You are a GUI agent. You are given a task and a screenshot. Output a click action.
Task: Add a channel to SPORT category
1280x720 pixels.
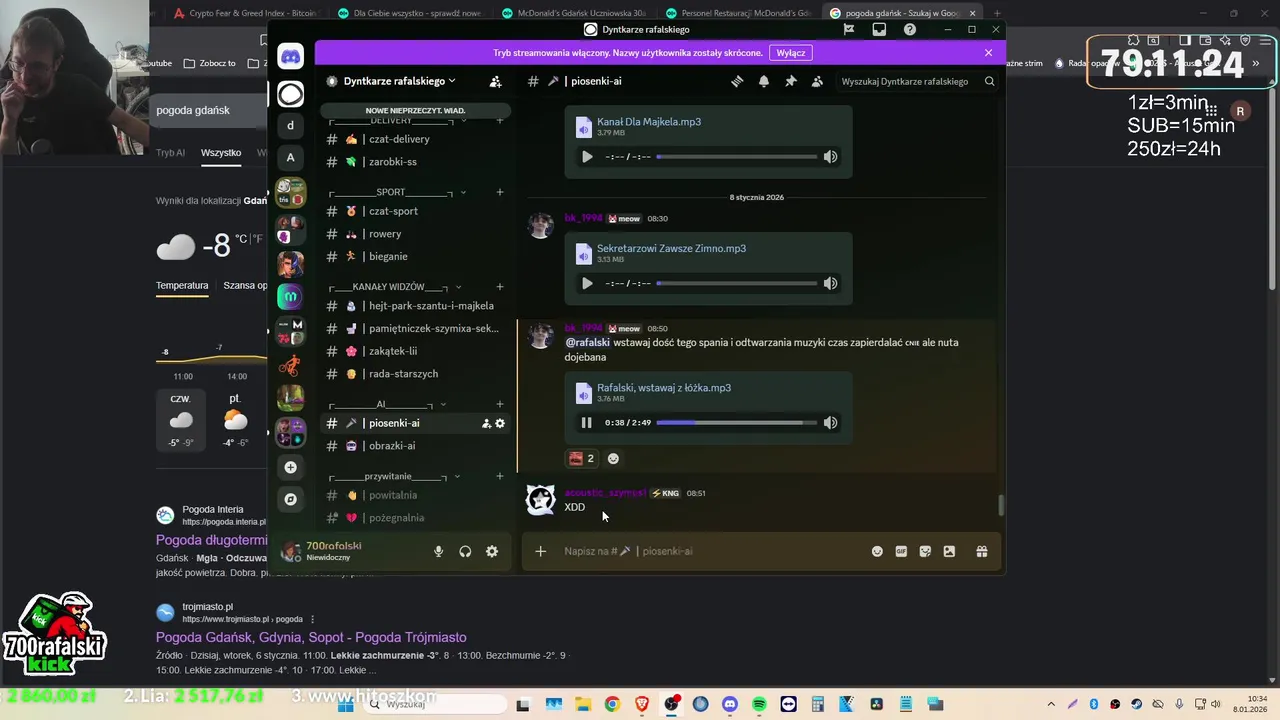(500, 192)
